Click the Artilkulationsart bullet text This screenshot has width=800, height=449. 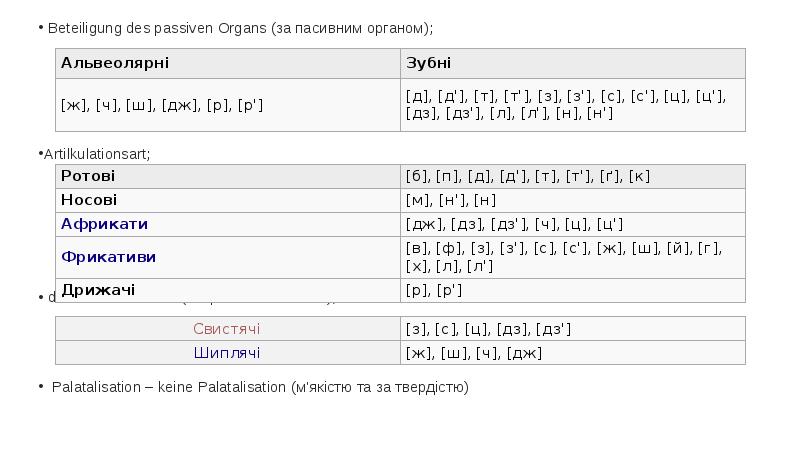click(97, 154)
